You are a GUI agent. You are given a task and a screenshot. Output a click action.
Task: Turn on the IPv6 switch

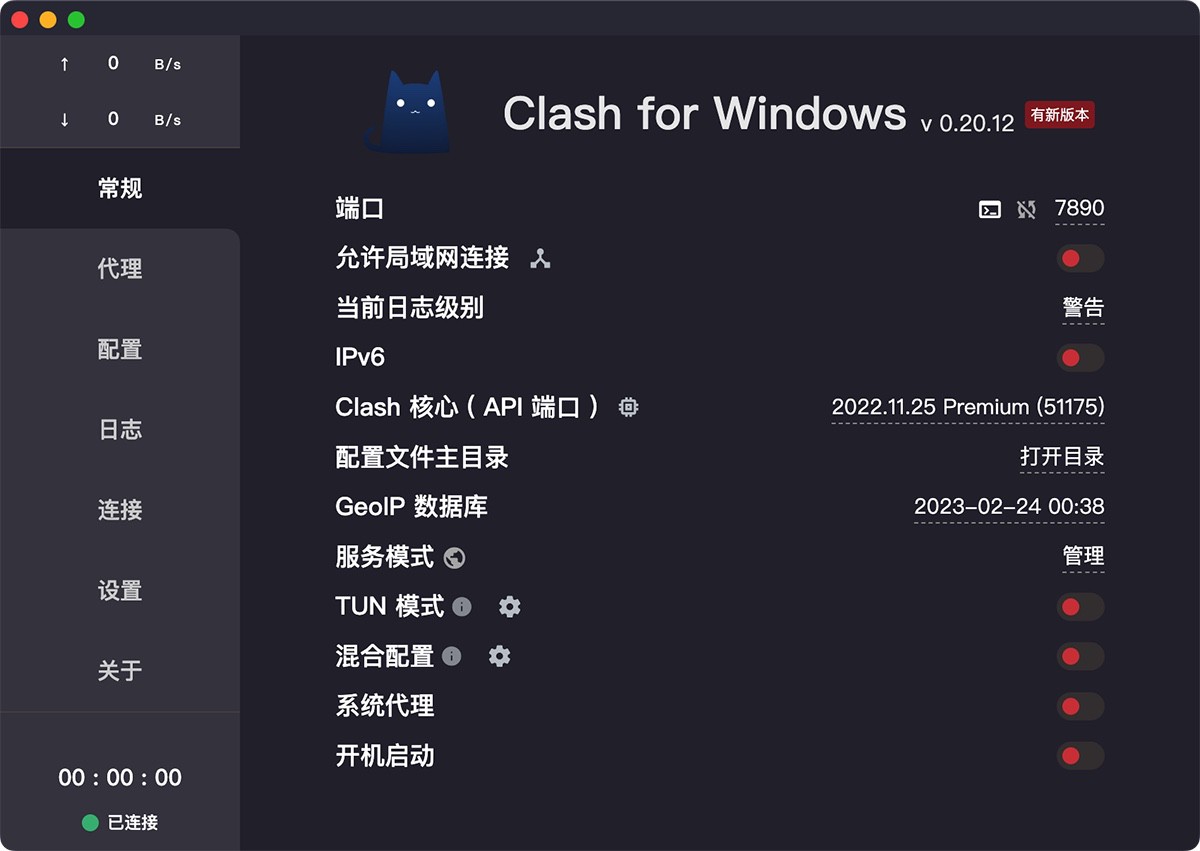(x=1080, y=358)
